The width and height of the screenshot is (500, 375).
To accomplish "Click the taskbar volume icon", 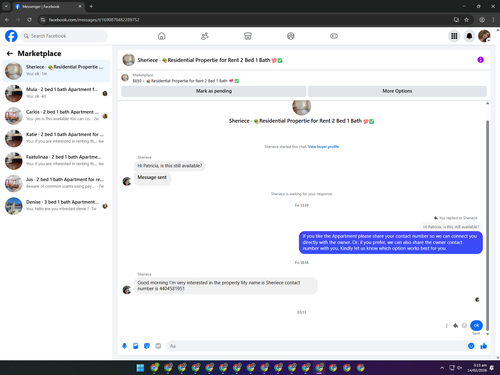I will click(460, 368).
